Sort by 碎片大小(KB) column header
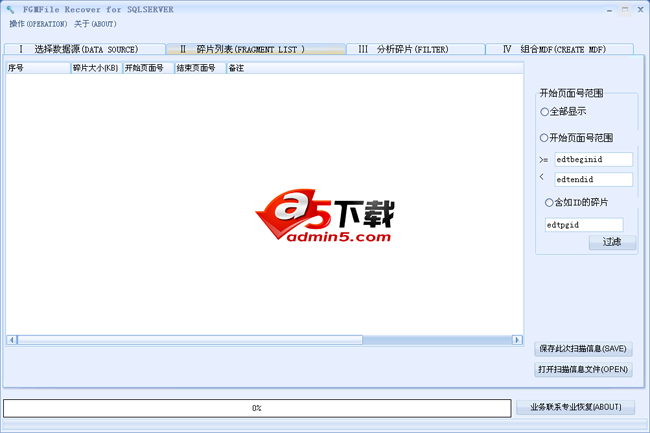 96,68
